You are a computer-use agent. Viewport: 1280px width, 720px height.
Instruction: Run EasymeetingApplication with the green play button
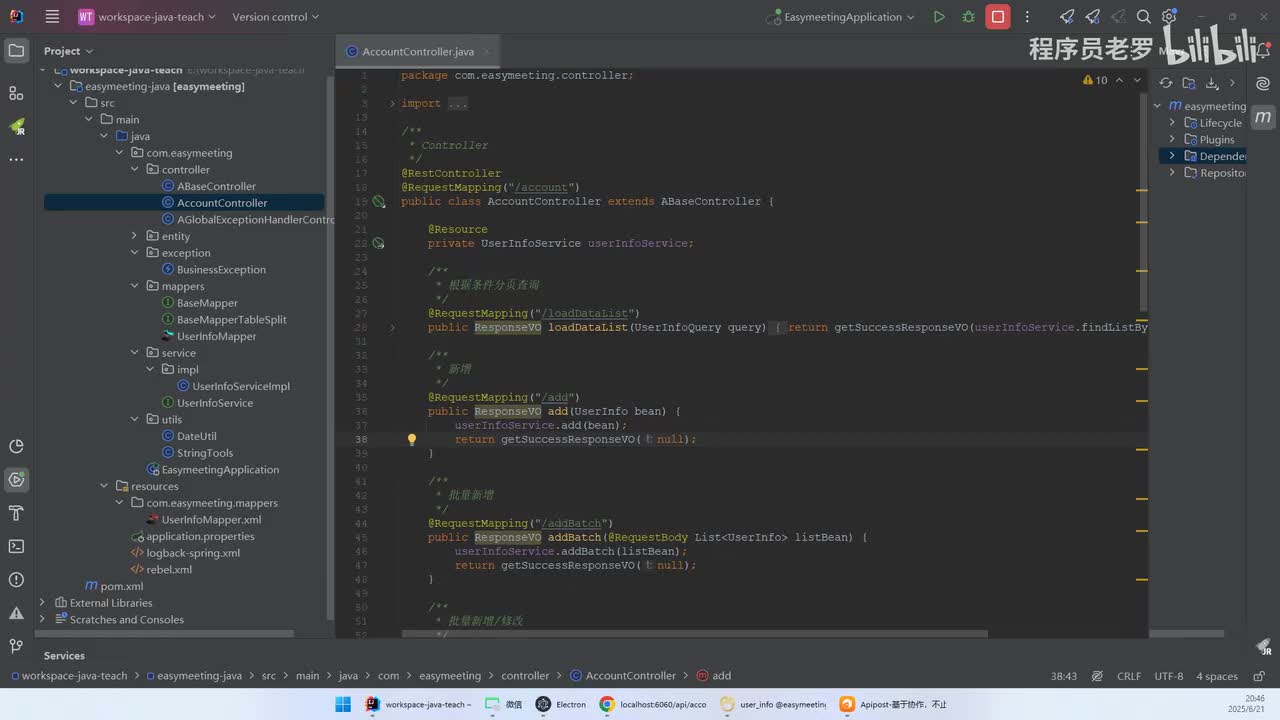(939, 17)
